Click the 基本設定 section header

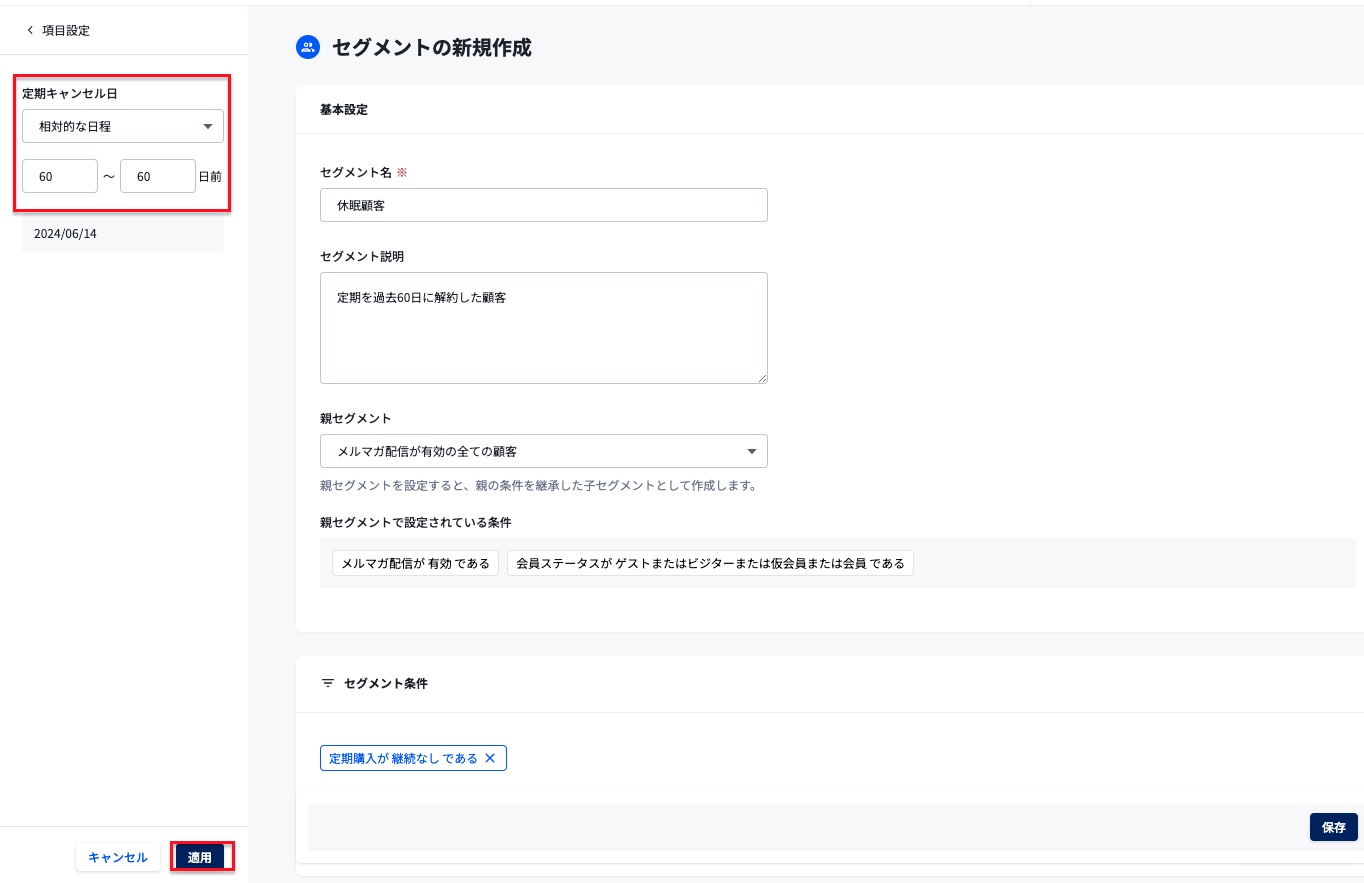pos(344,110)
